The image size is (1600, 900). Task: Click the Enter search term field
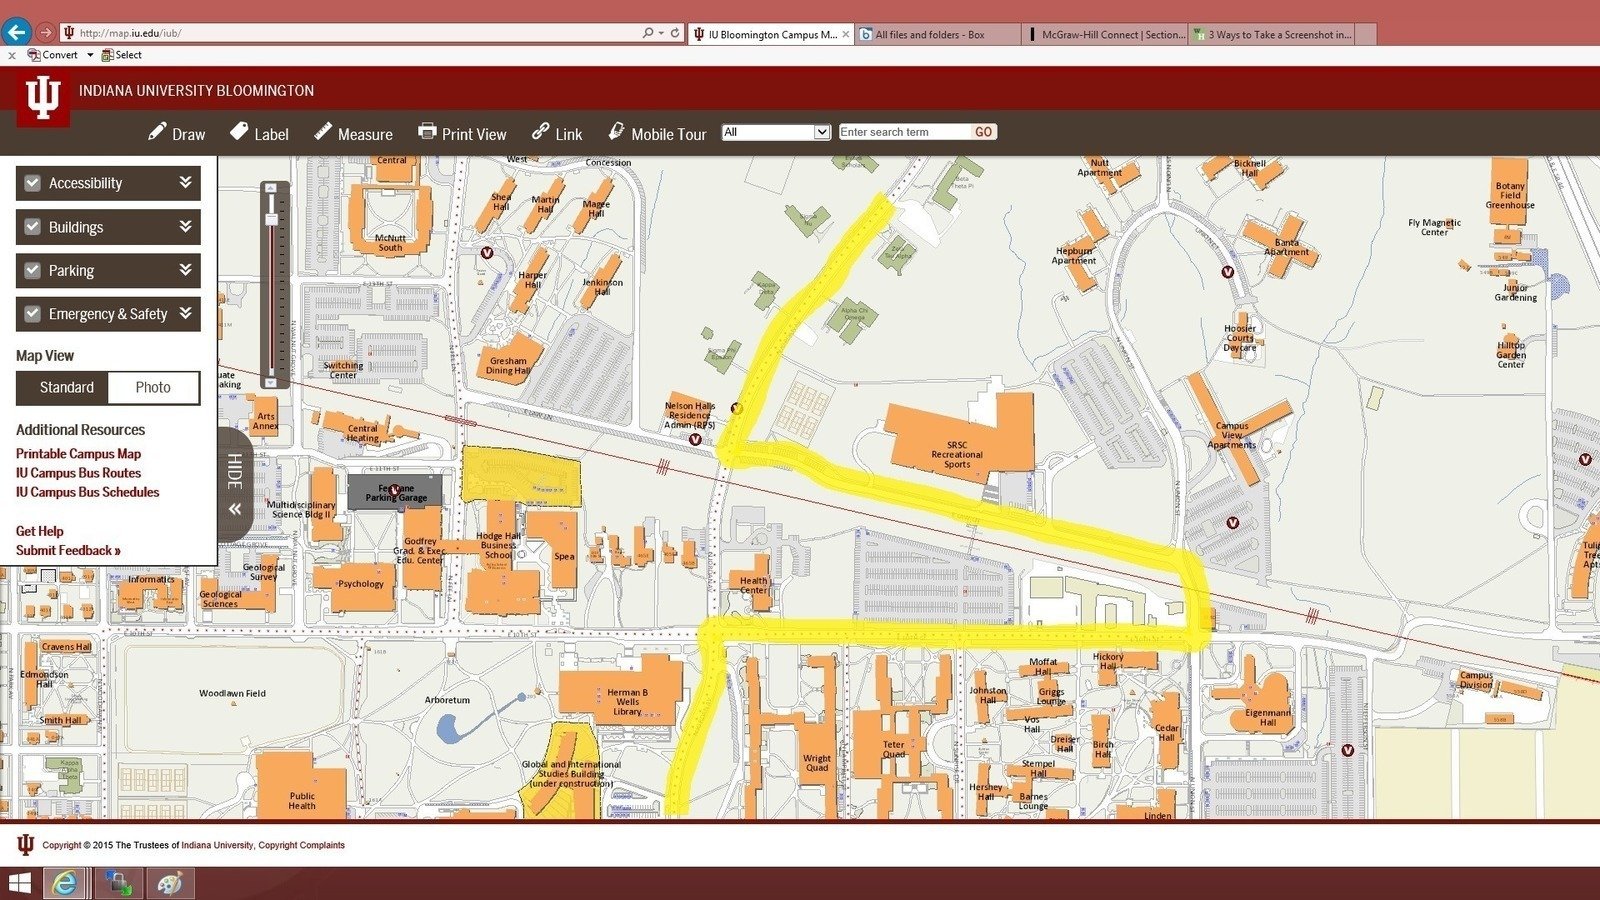pos(904,132)
